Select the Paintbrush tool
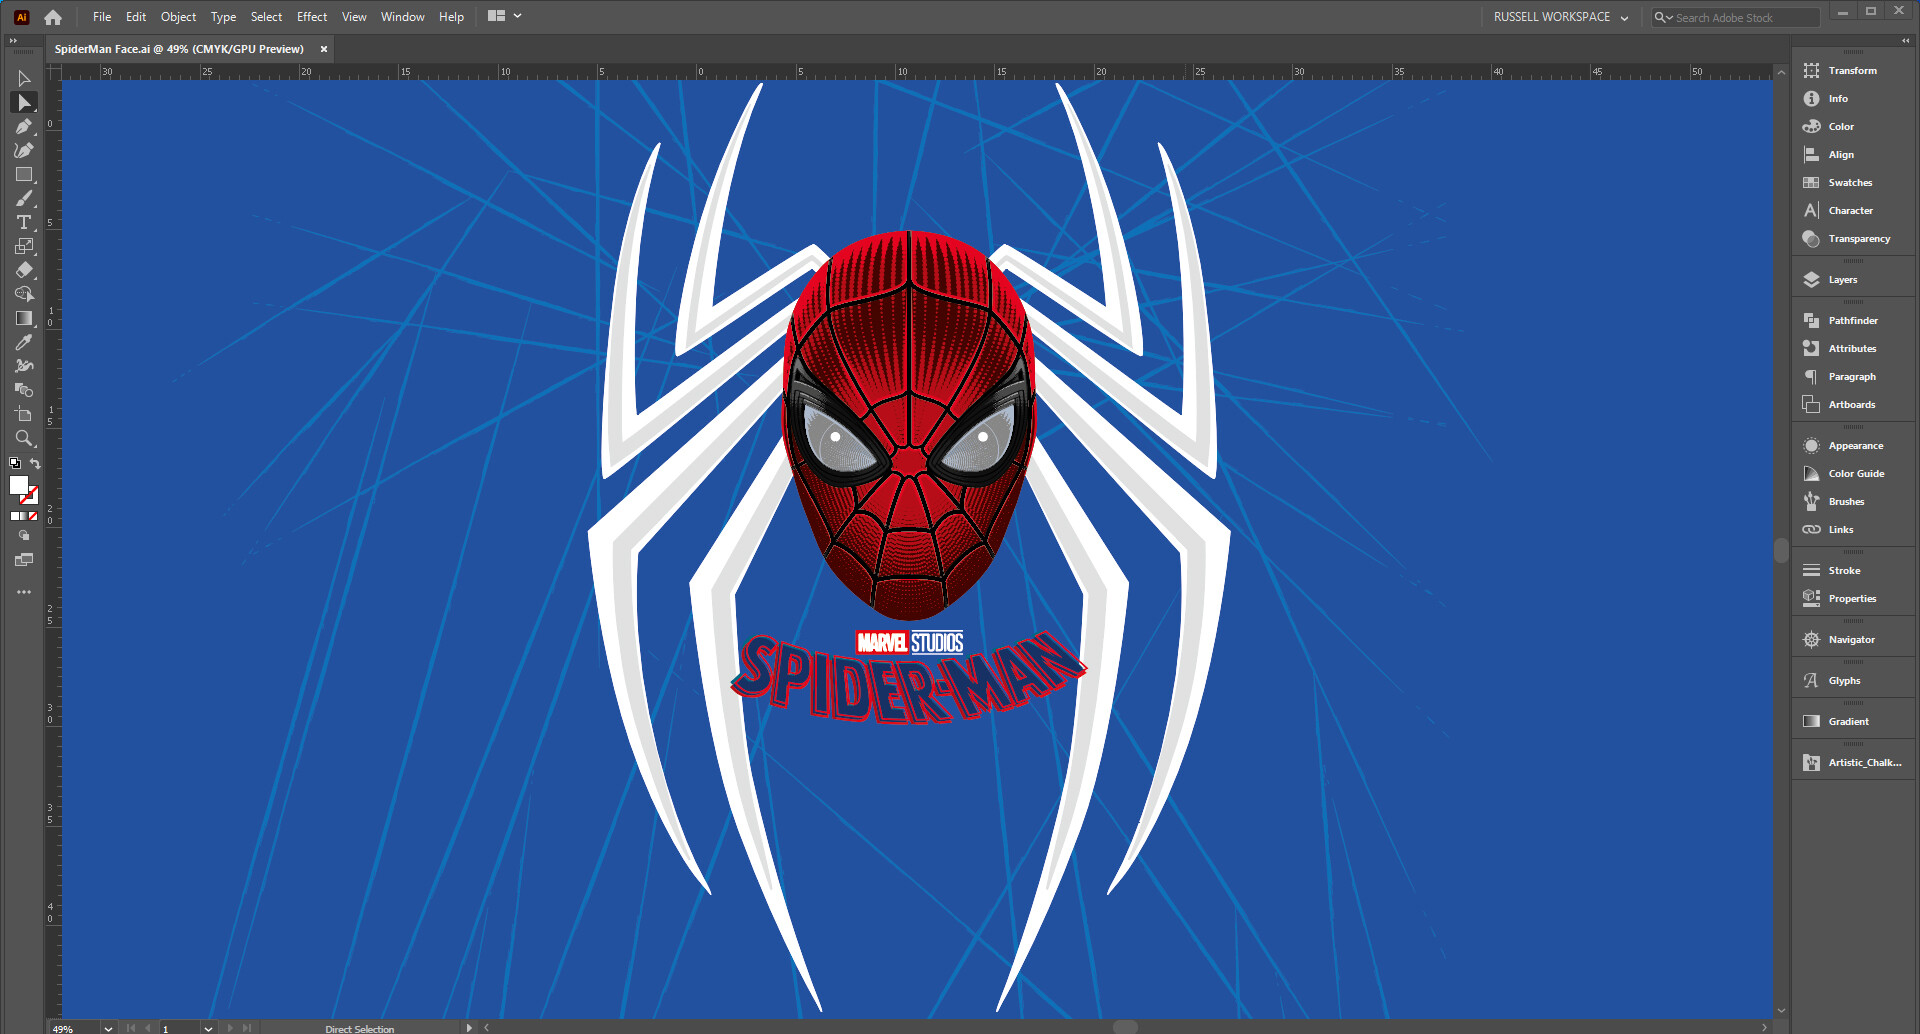The height and width of the screenshot is (1034, 1920). (x=24, y=198)
